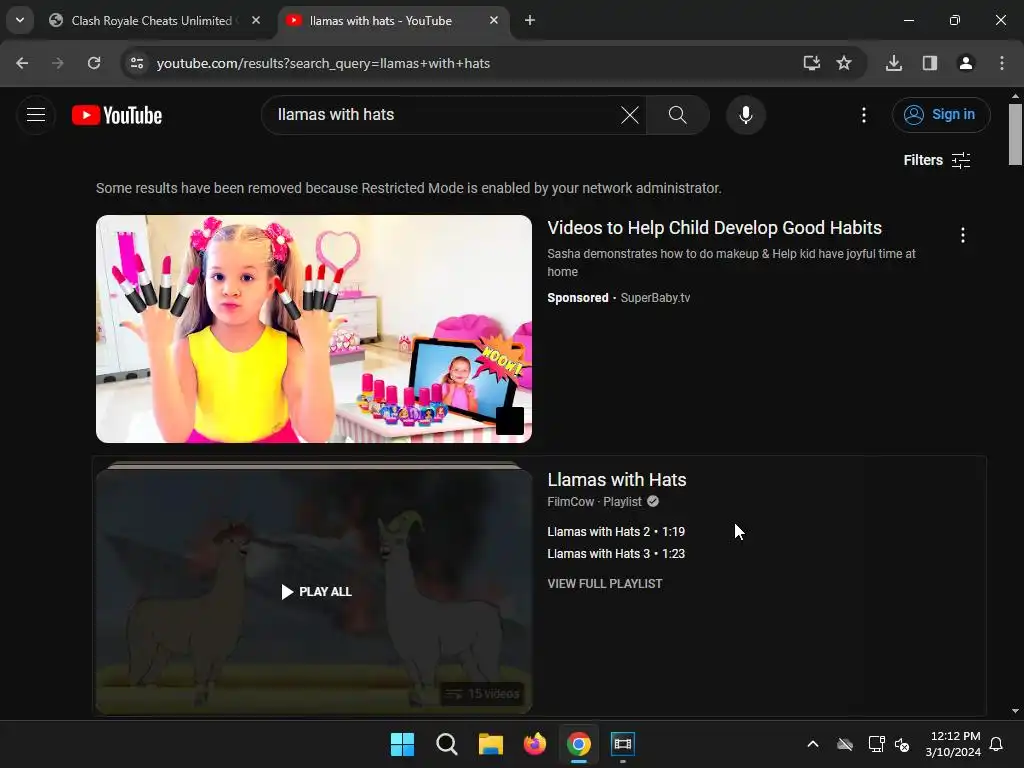Focus the Chrome address bar URL

(x=323, y=63)
